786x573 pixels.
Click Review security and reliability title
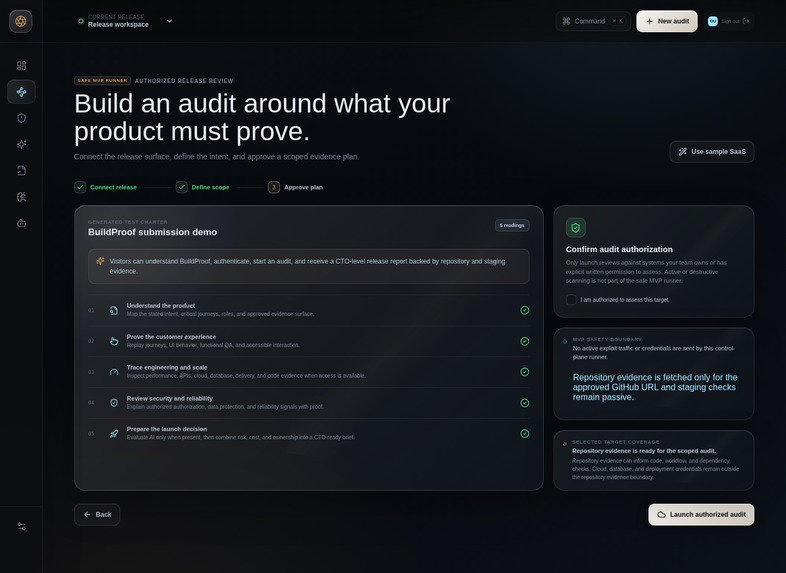click(169, 399)
